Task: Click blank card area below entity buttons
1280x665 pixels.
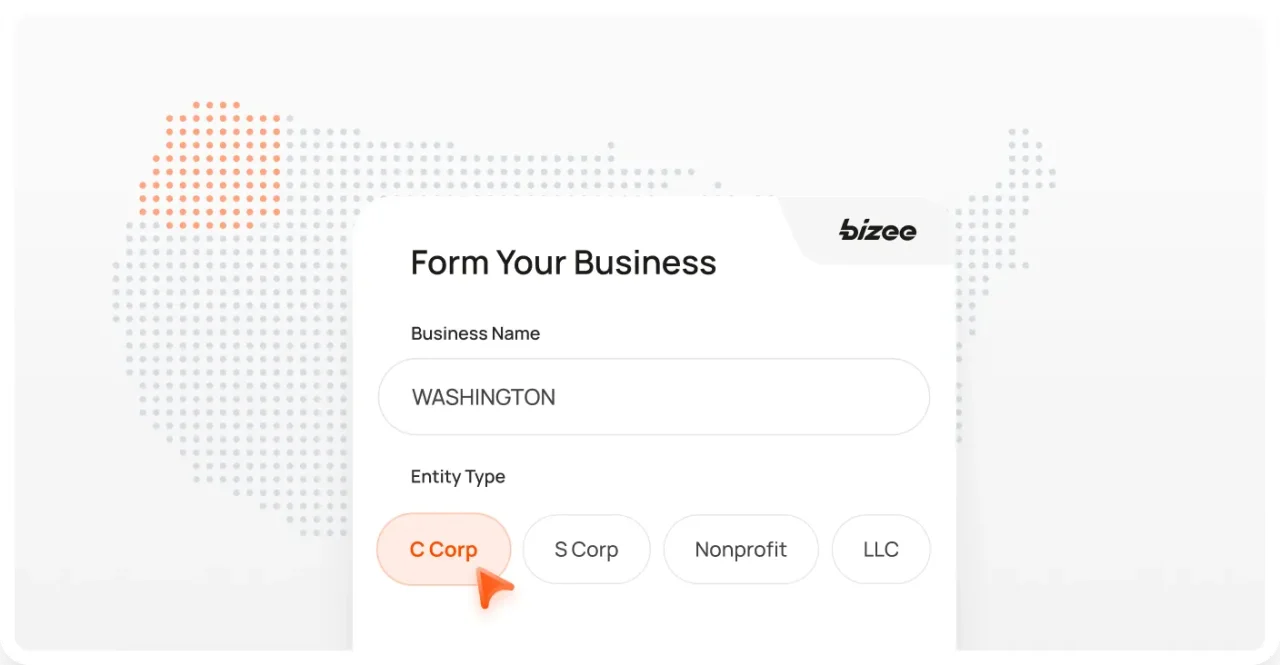Action: pyautogui.click(x=653, y=620)
